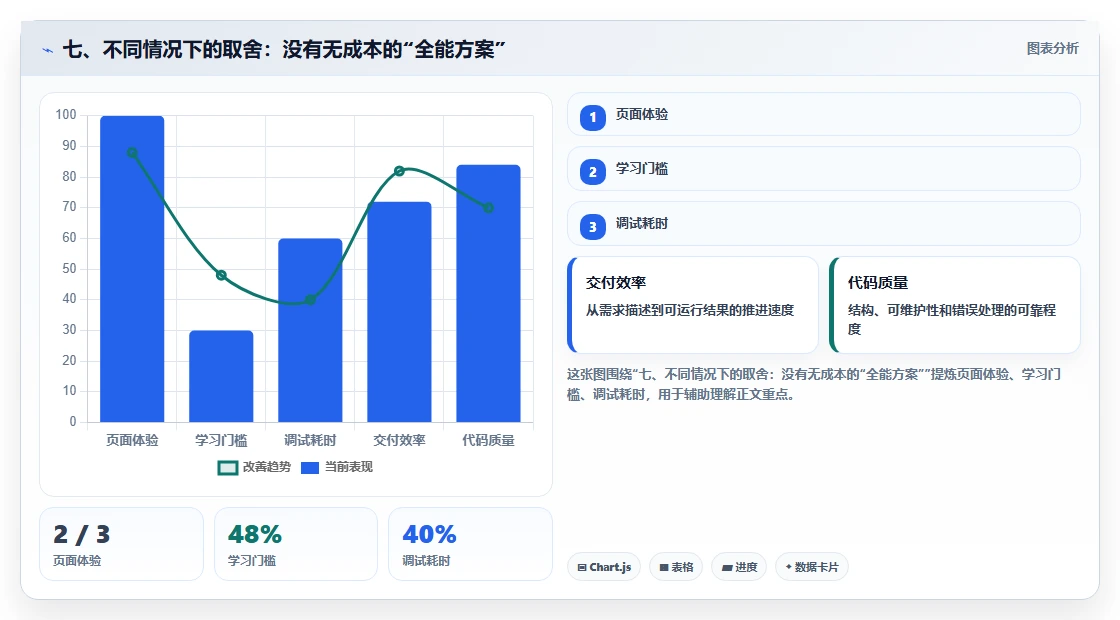Select the Chart.js tag
Viewport: 1120px width, 620px height.
click(604, 567)
